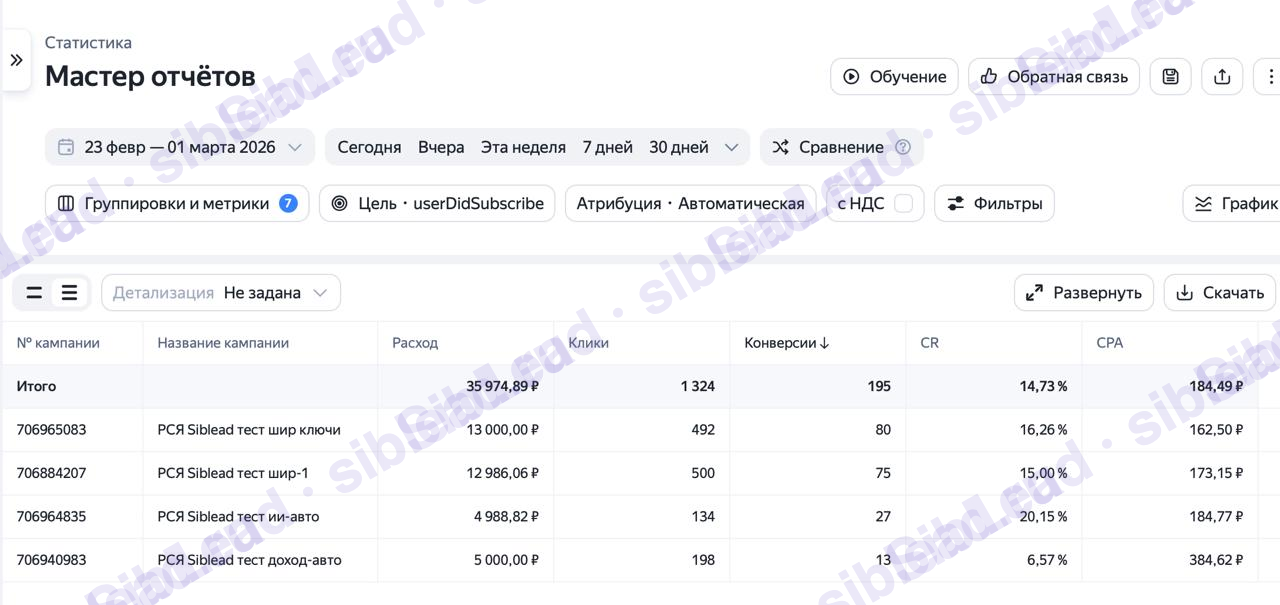Screen dimensions: 1280x605
Task: Switch to compact row density icon
Action: tap(34, 293)
